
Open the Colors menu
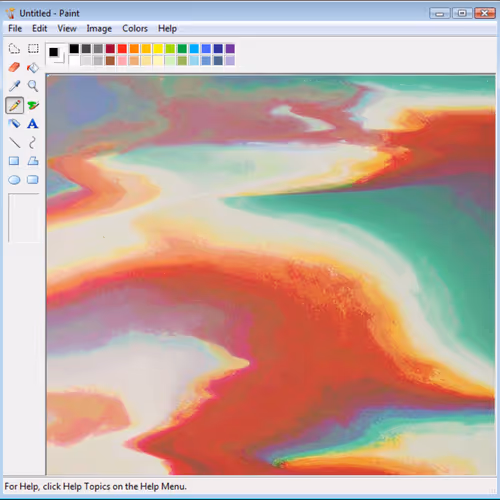[x=135, y=29]
